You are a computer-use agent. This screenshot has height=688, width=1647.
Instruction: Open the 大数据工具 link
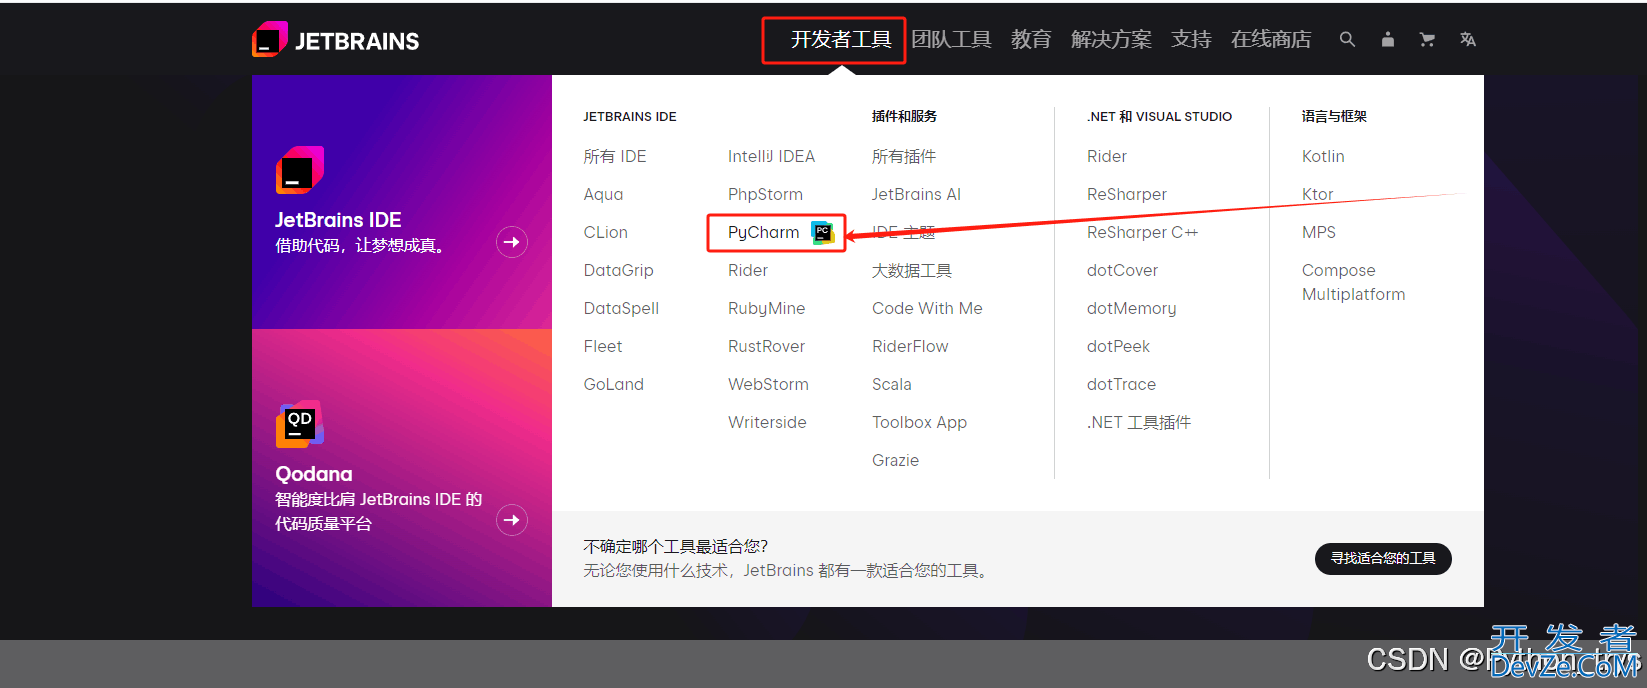[912, 270]
